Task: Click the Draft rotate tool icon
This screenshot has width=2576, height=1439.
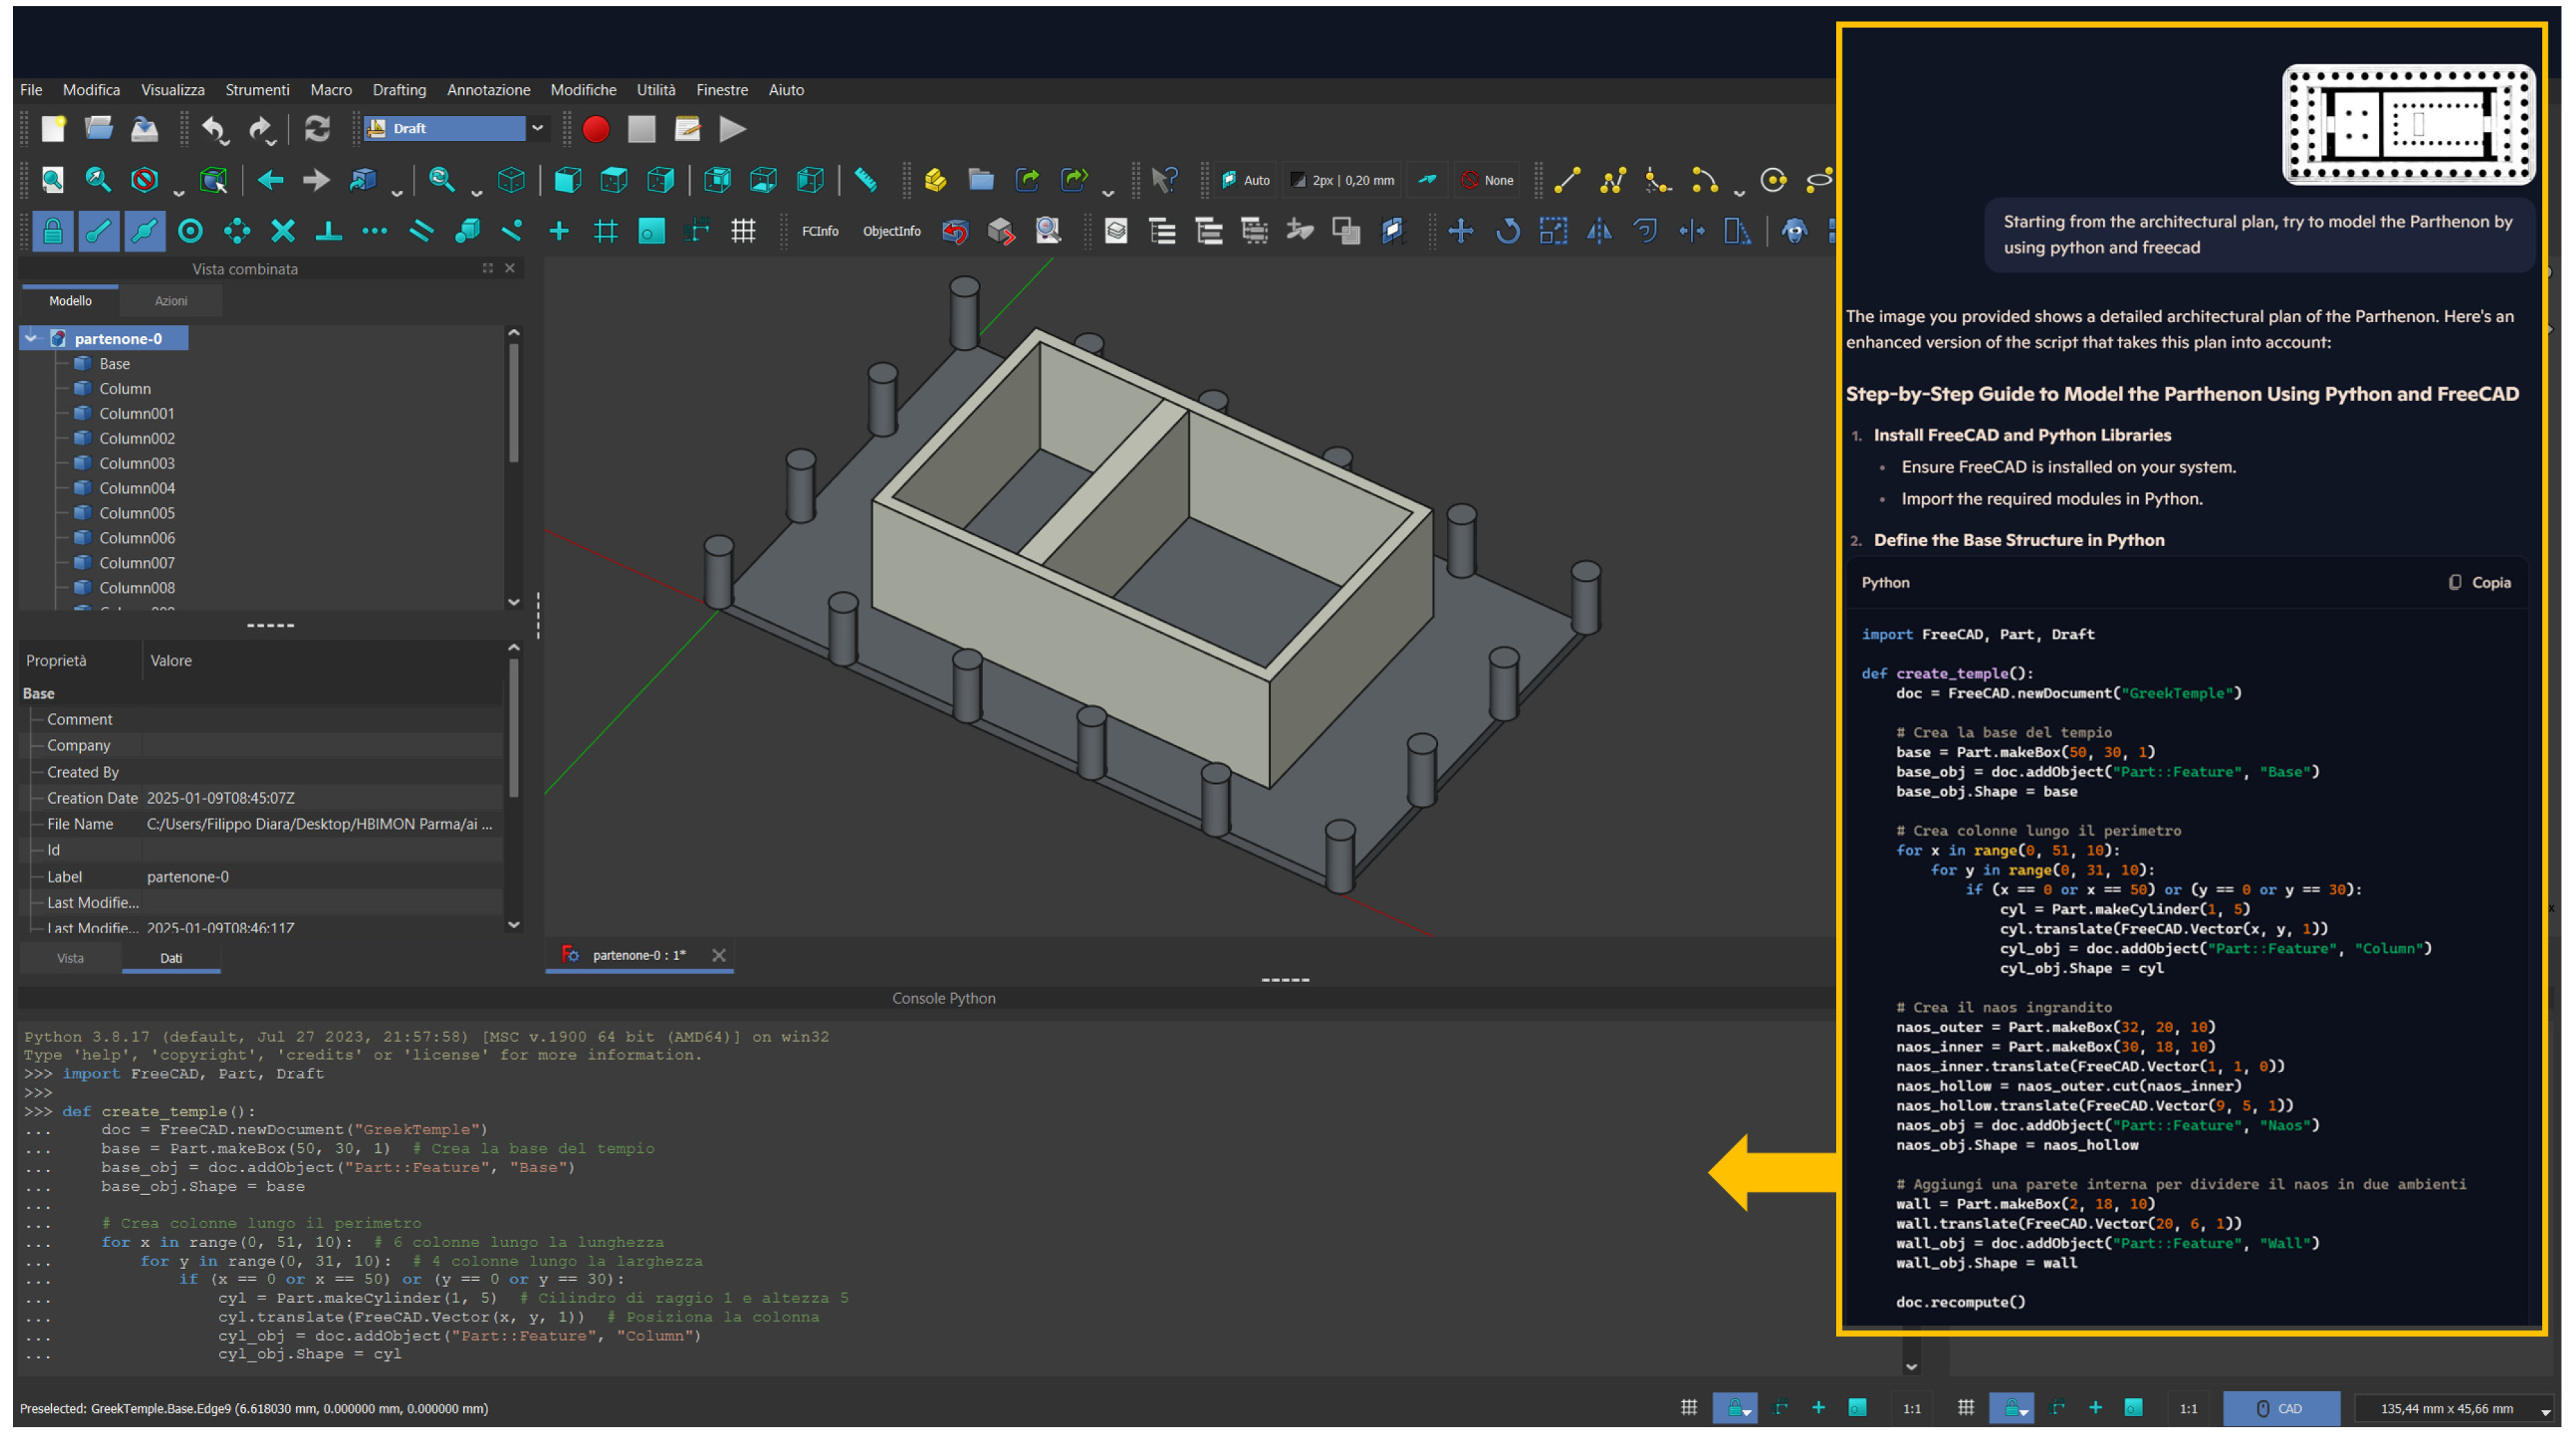Action: click(1507, 232)
